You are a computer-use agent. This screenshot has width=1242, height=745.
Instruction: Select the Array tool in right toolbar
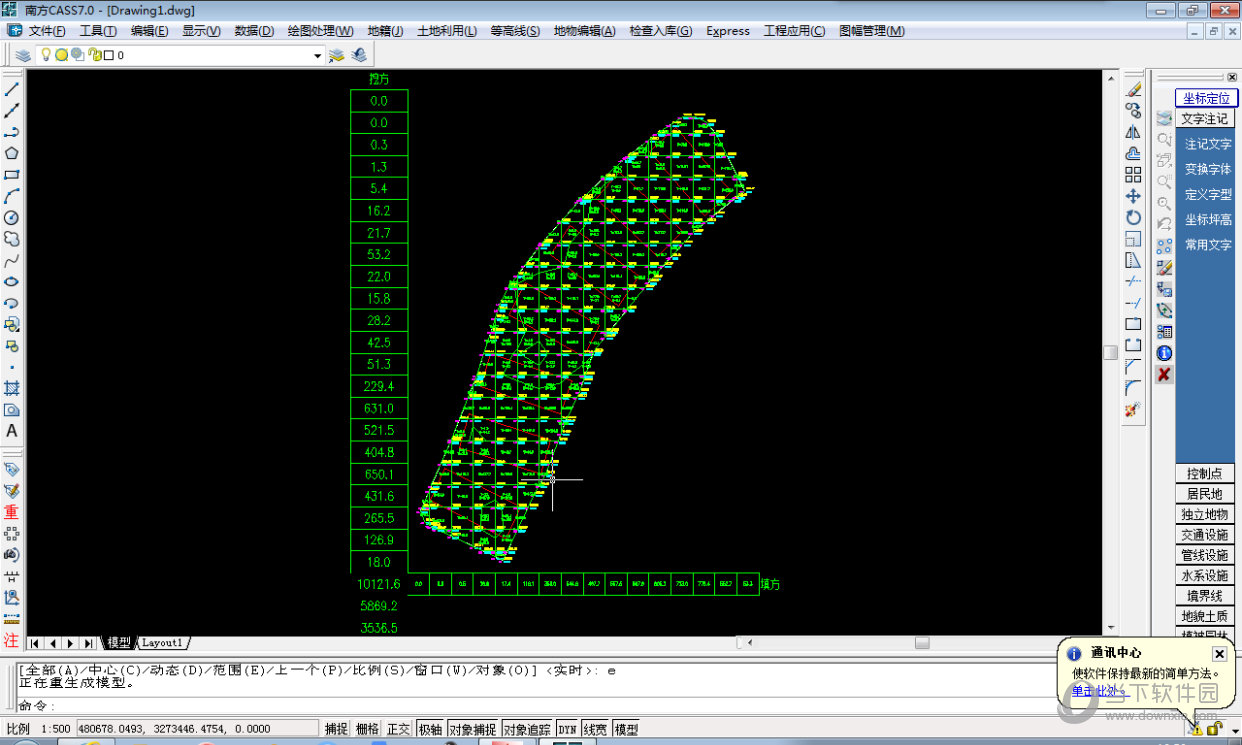[1134, 175]
